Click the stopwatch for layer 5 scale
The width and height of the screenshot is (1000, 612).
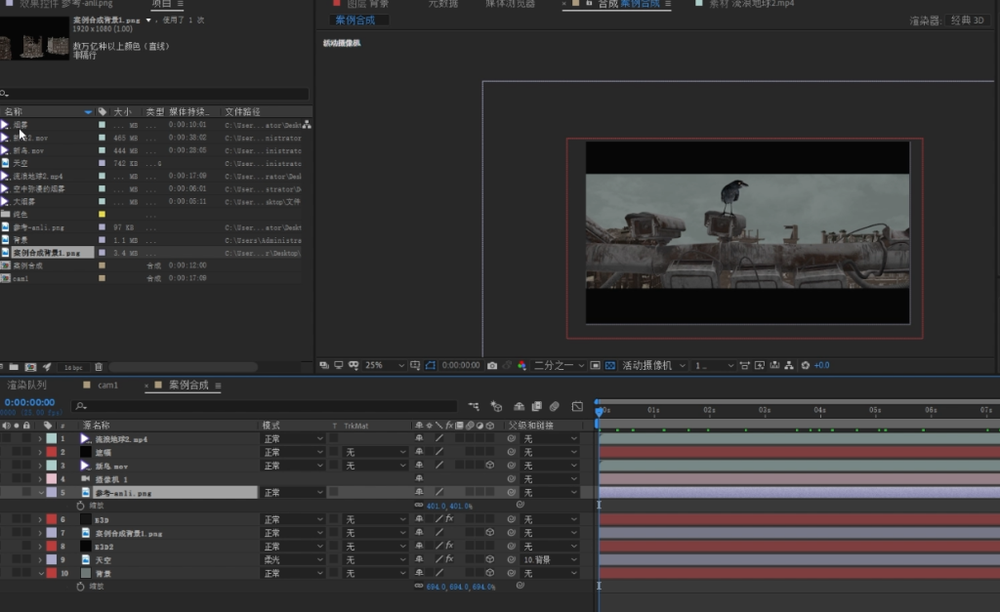point(80,506)
